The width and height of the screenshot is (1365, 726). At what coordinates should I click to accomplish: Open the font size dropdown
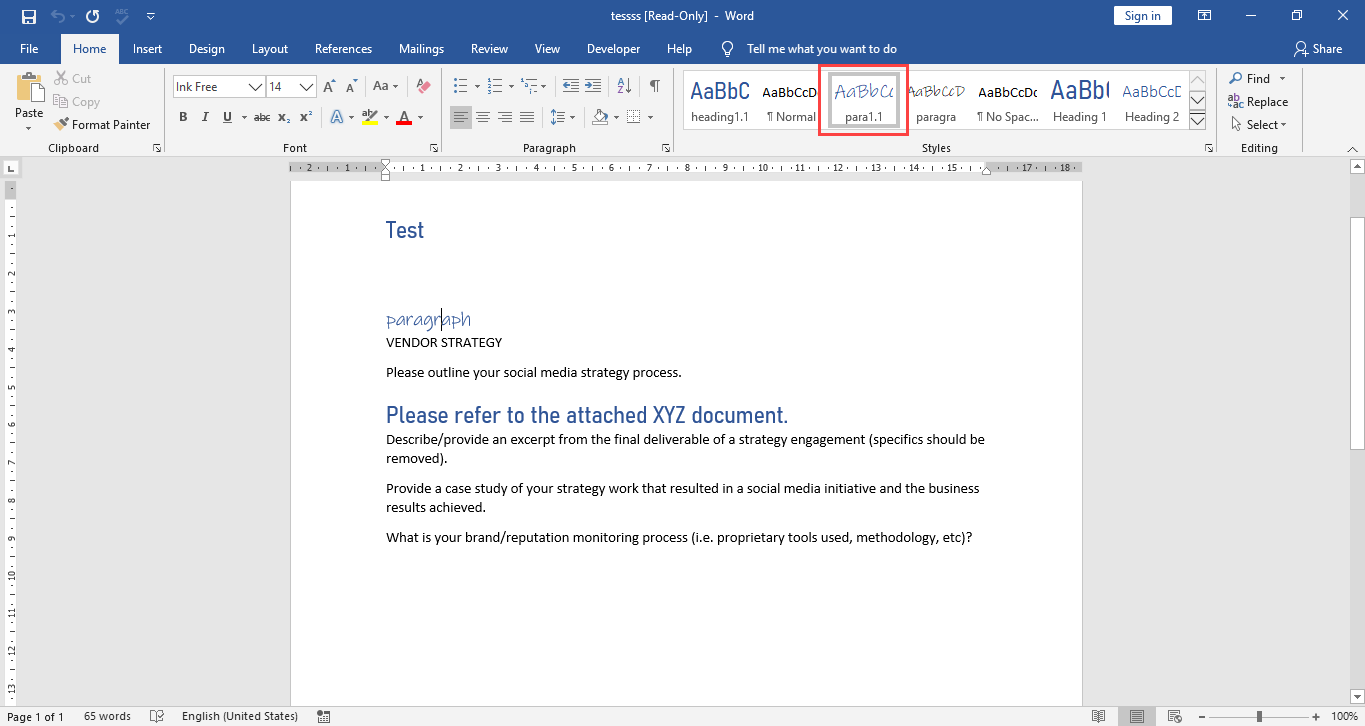coord(307,87)
